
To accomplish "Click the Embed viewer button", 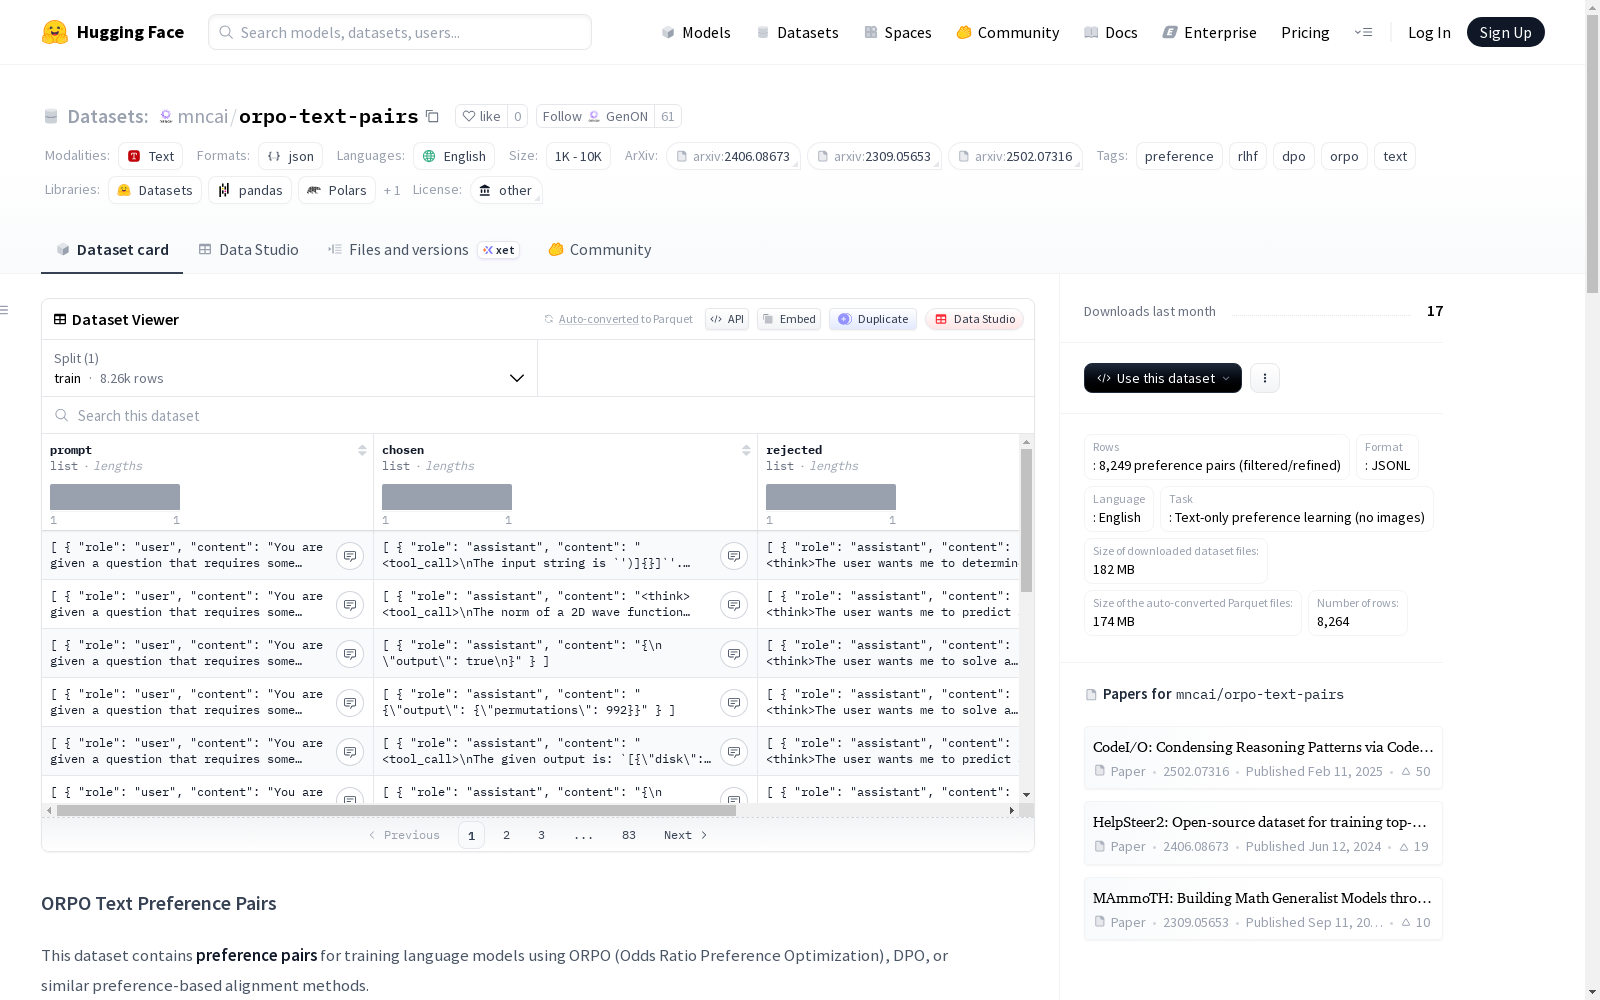I will 789,319.
